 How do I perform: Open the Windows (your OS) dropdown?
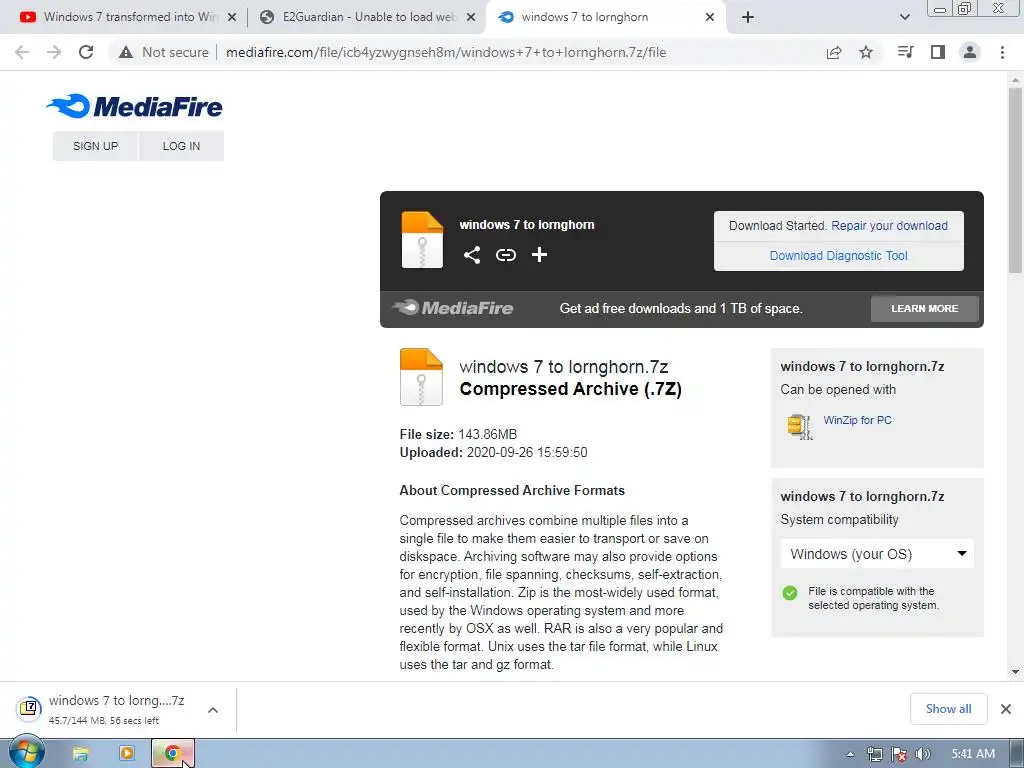pyautogui.click(x=877, y=554)
